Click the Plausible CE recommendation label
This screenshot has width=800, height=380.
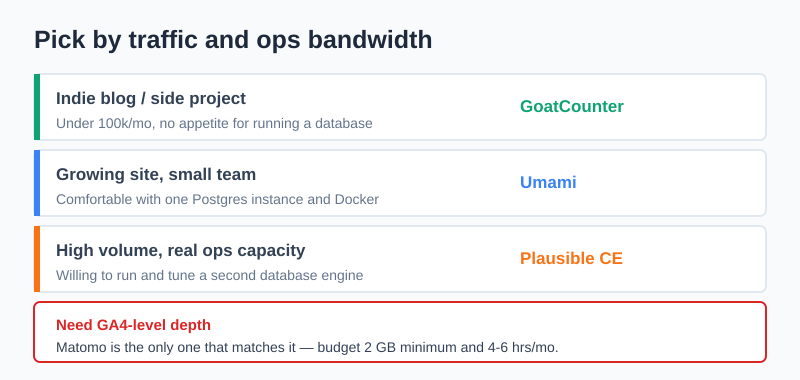pyautogui.click(x=571, y=259)
